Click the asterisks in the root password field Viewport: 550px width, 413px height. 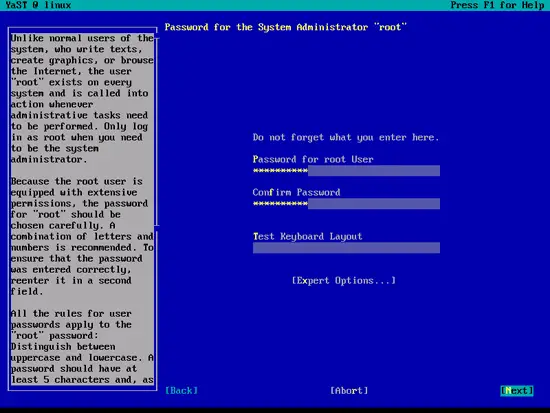click(280, 171)
